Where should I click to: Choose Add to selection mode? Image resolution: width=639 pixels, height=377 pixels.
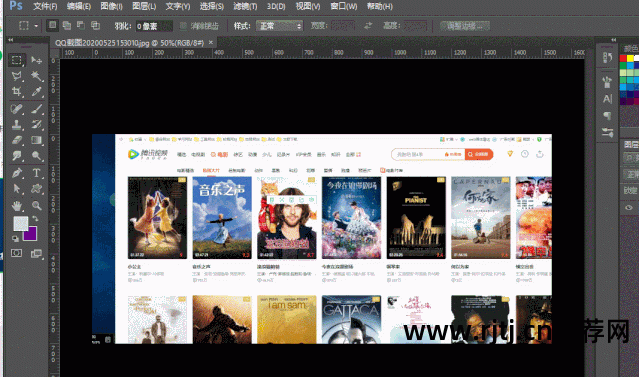pos(67,26)
